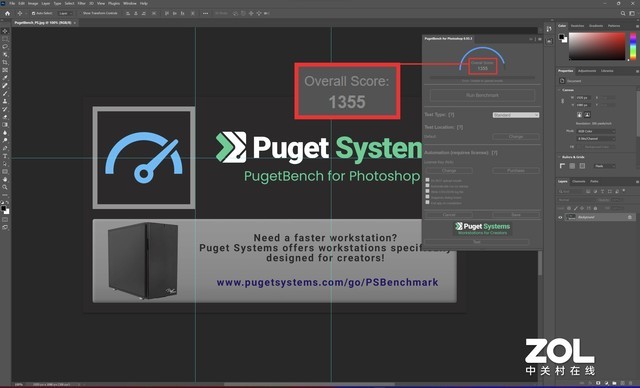Screen dimensions: 640x388
Task: Open the Window menu
Action: (x=130, y=3)
